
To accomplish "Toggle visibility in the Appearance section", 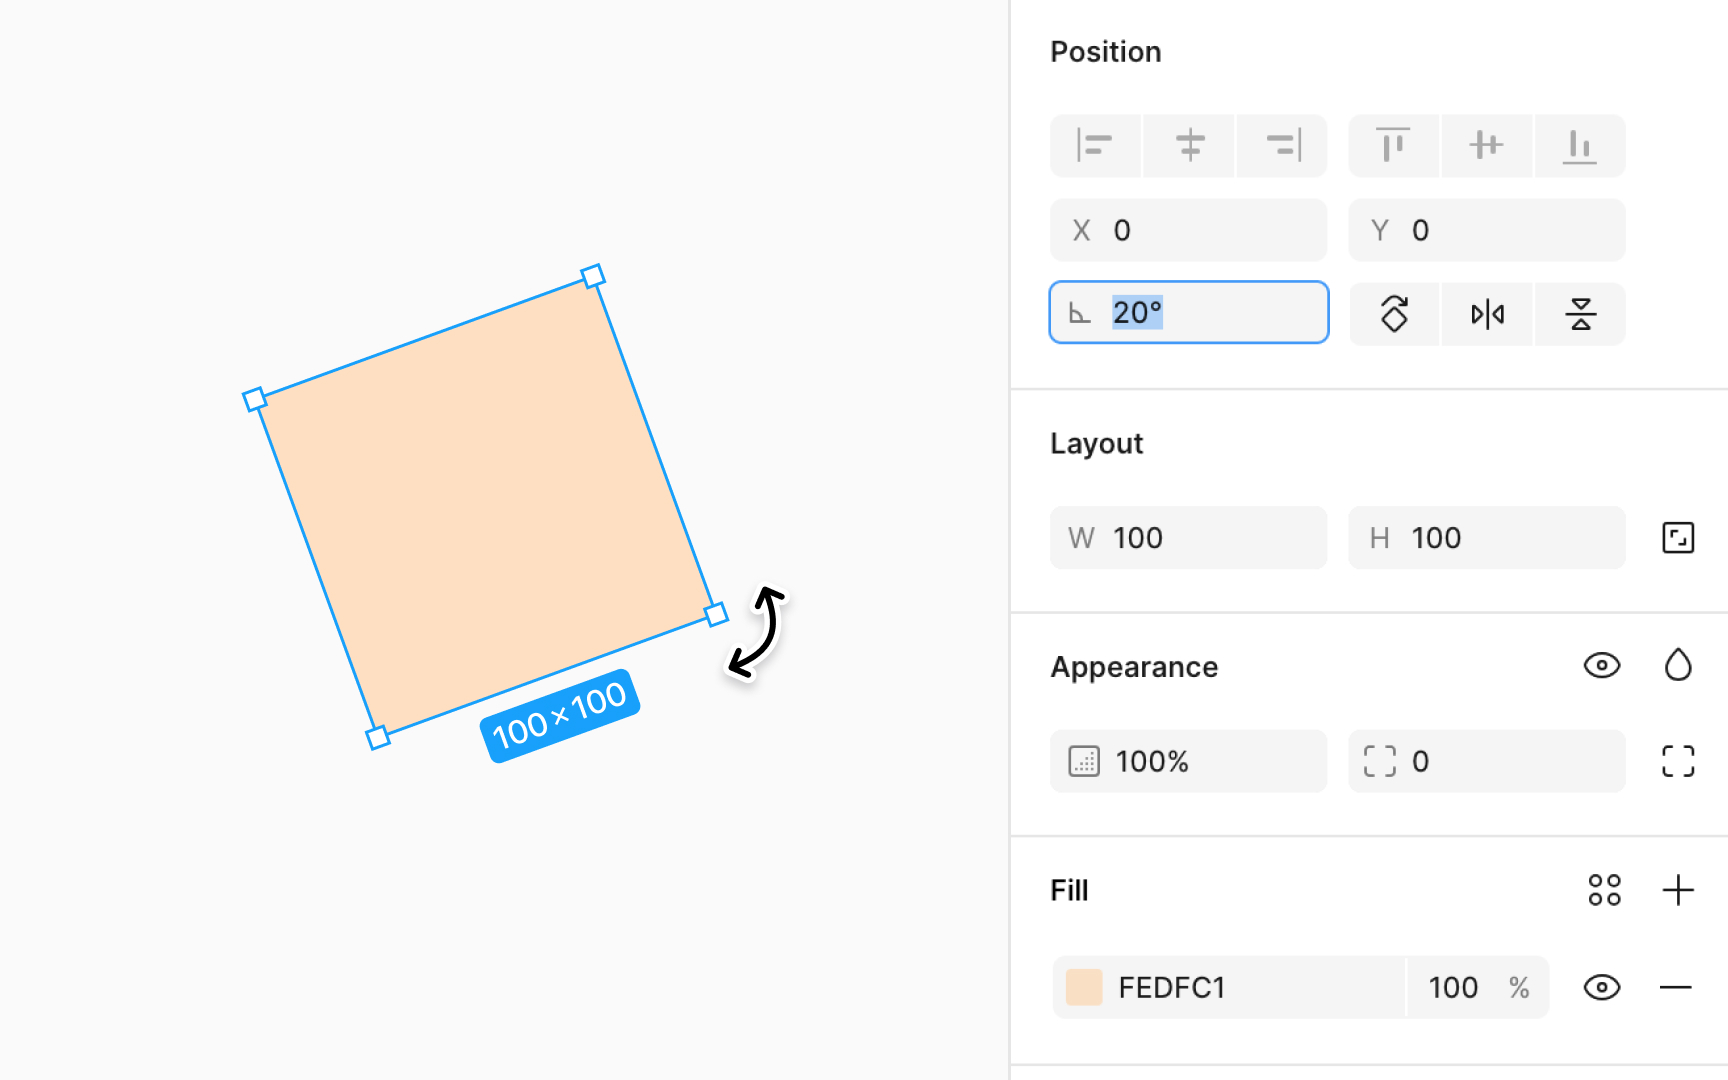I will 1601,665.
